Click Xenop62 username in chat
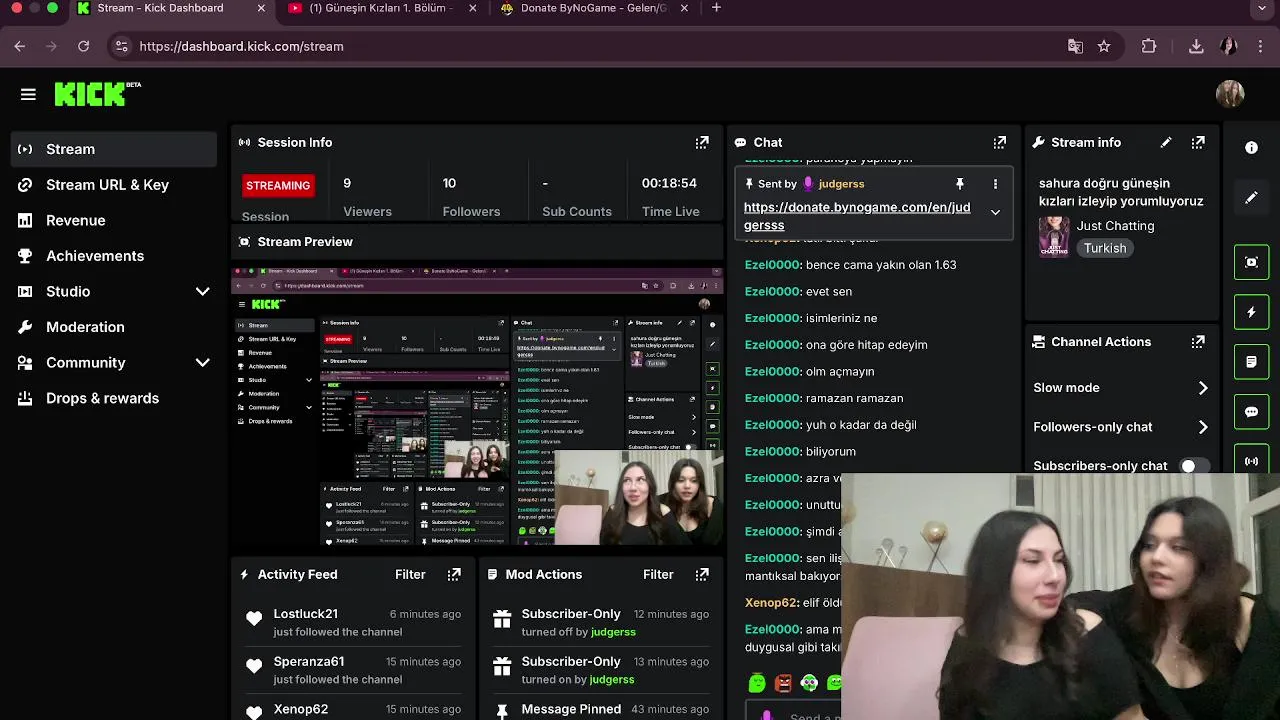The width and height of the screenshot is (1280, 720). 771,603
